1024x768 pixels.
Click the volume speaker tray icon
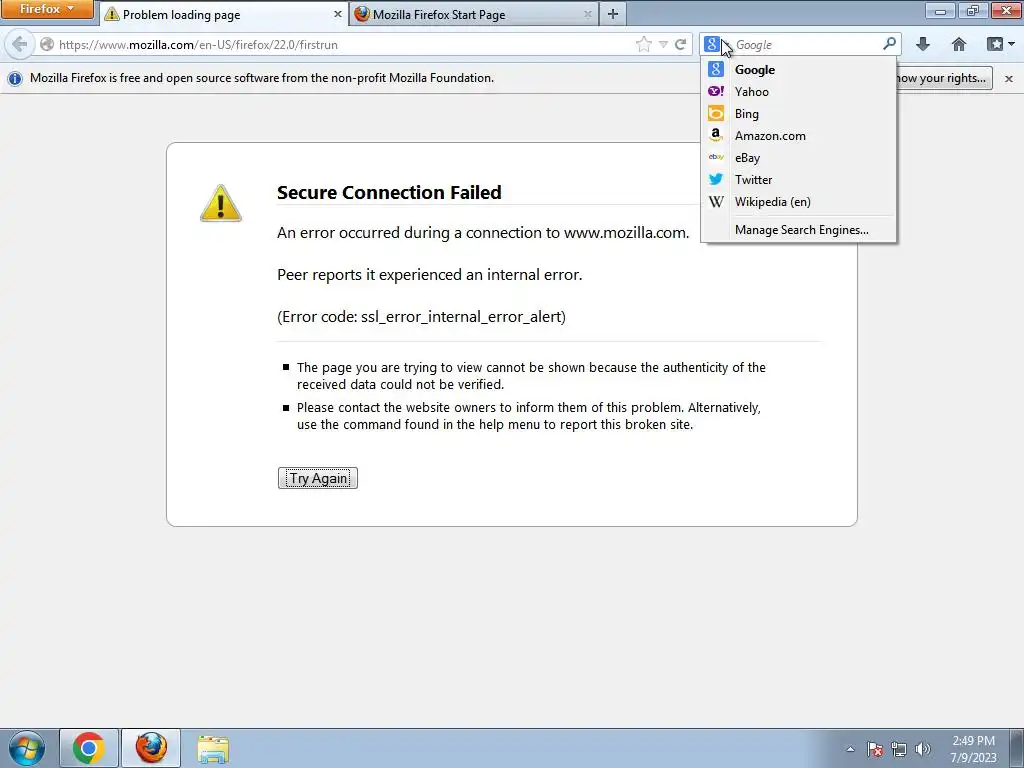[x=923, y=749]
